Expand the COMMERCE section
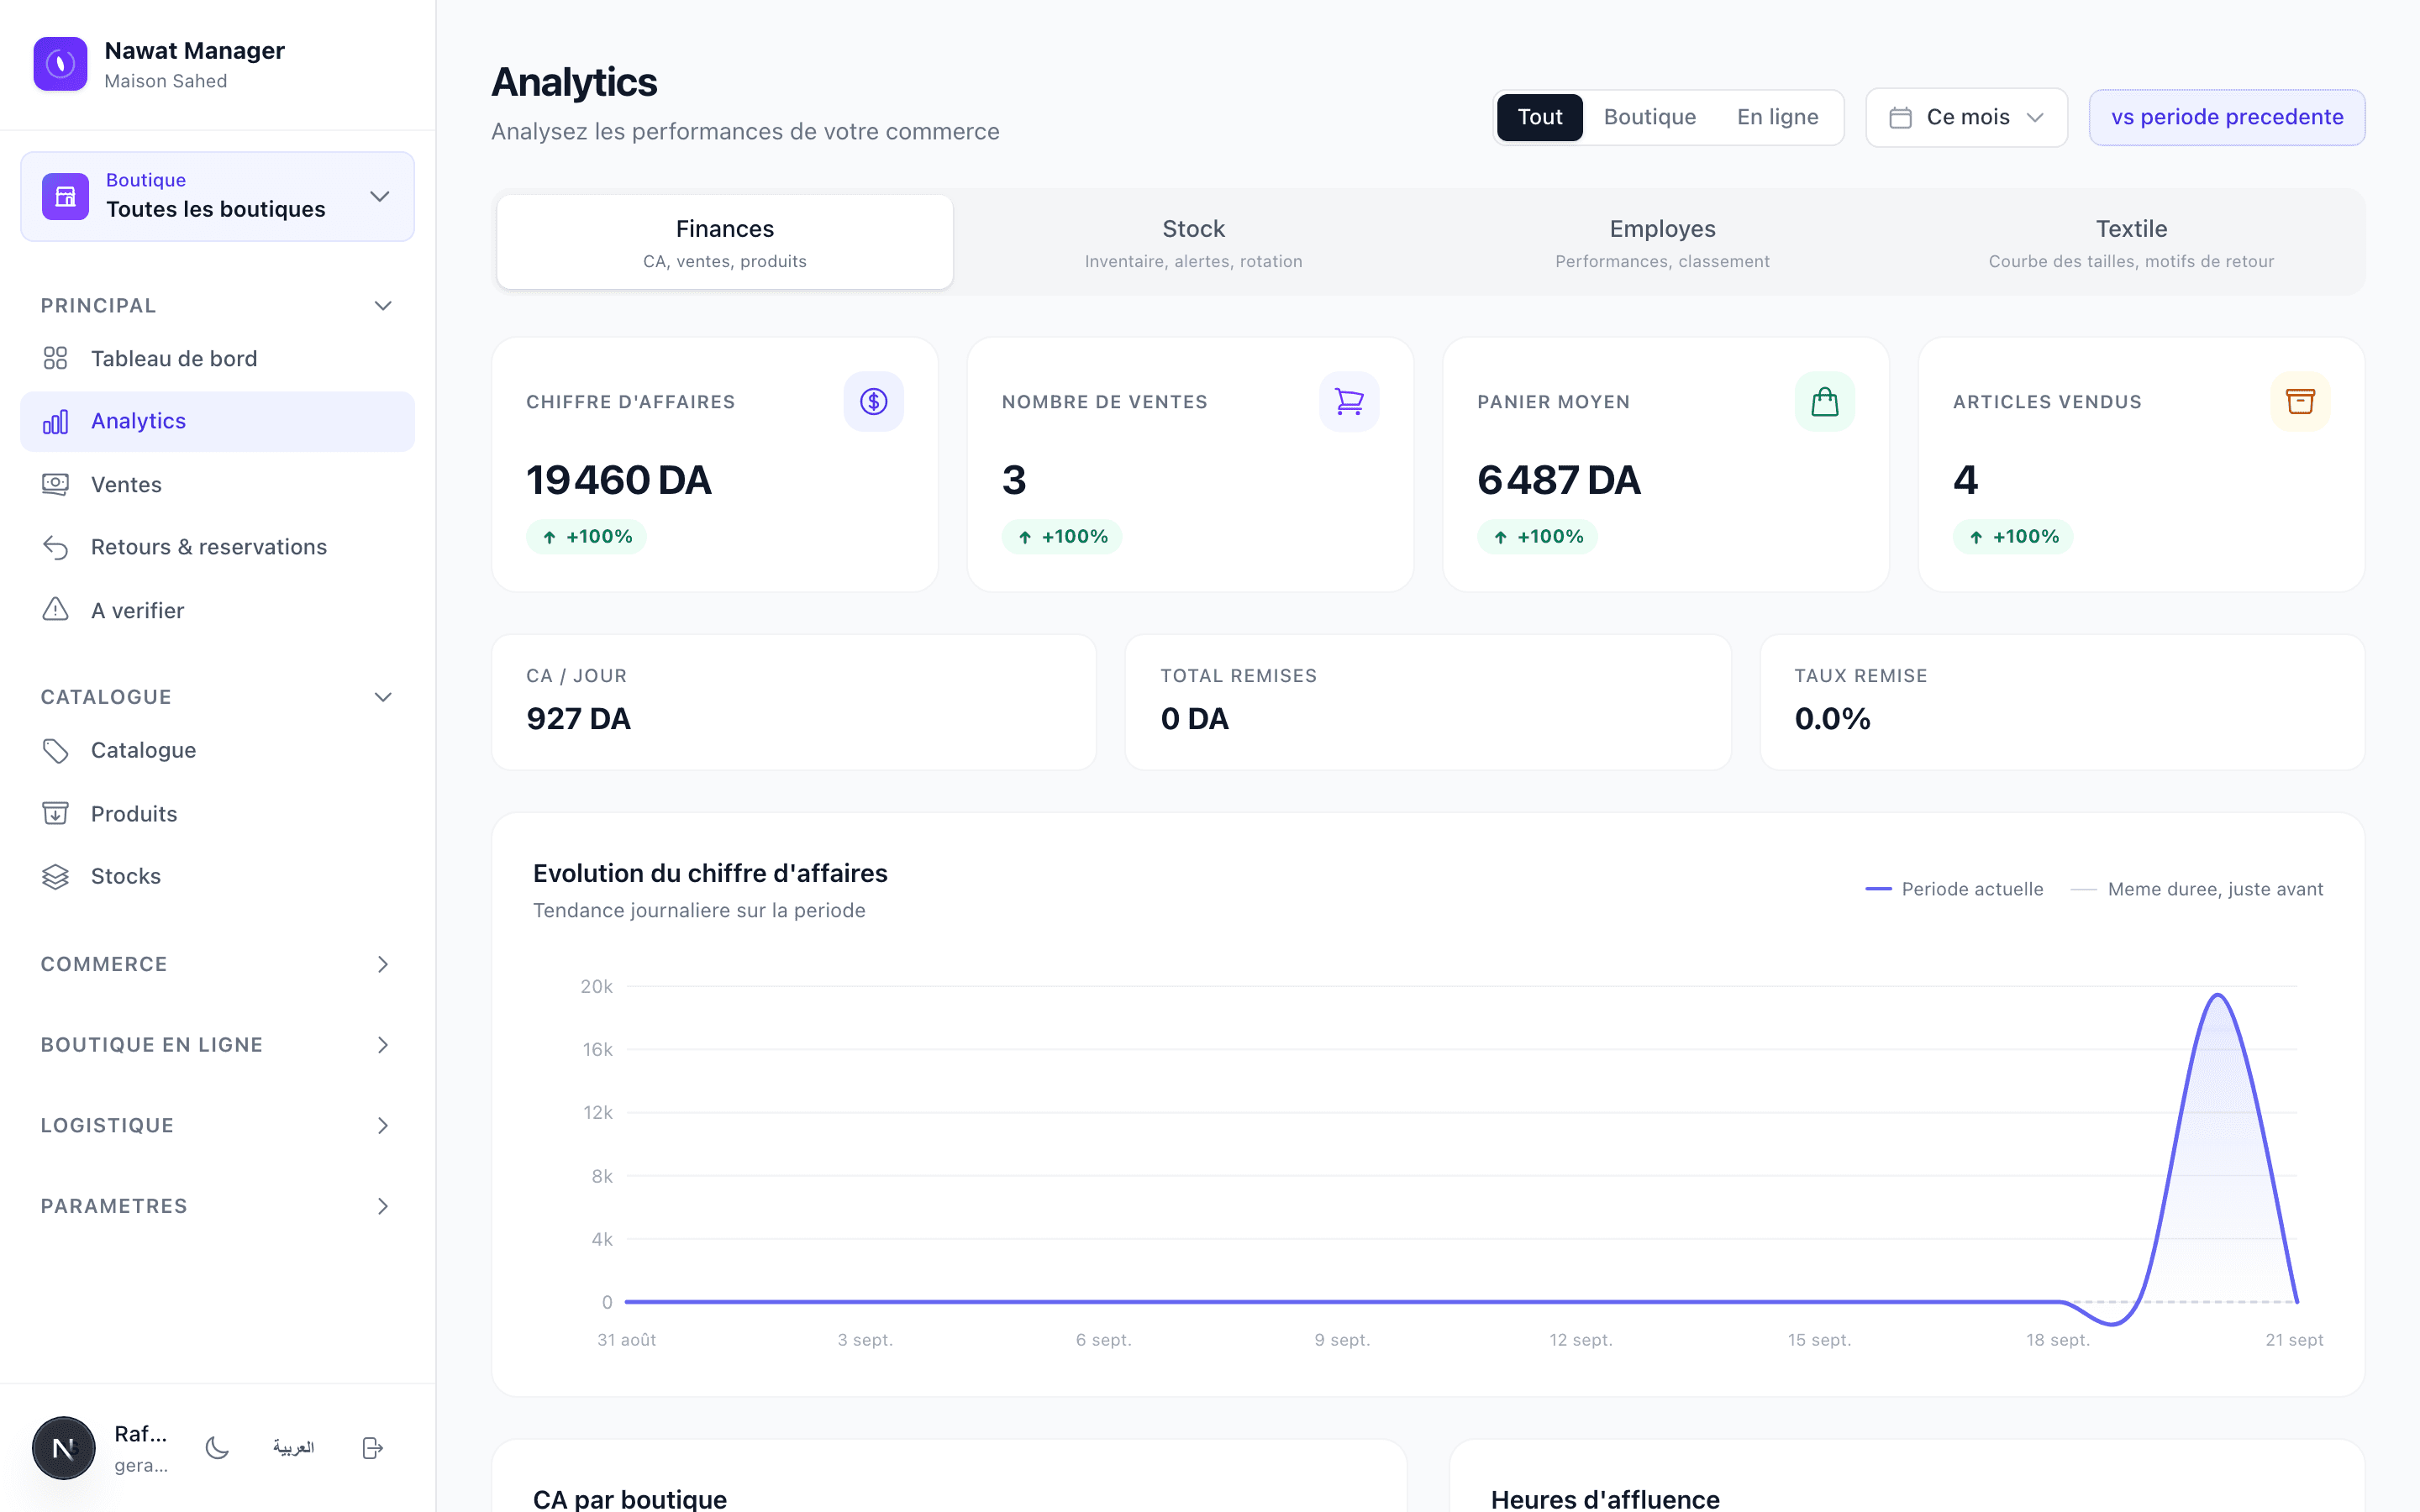Viewport: 2420px width, 1512px height. [217, 964]
